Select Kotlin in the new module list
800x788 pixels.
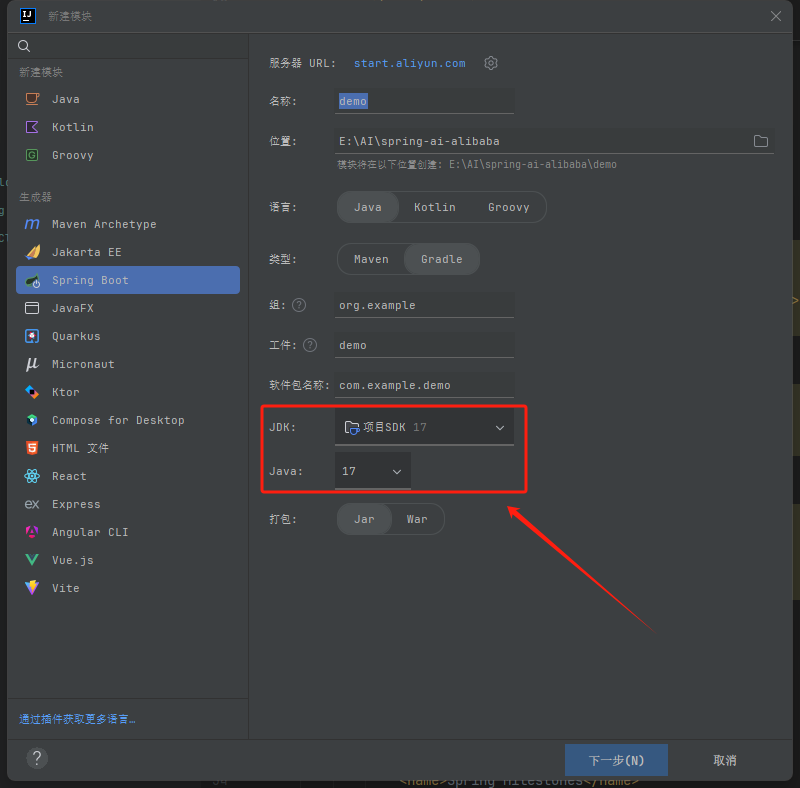[x=128, y=127]
